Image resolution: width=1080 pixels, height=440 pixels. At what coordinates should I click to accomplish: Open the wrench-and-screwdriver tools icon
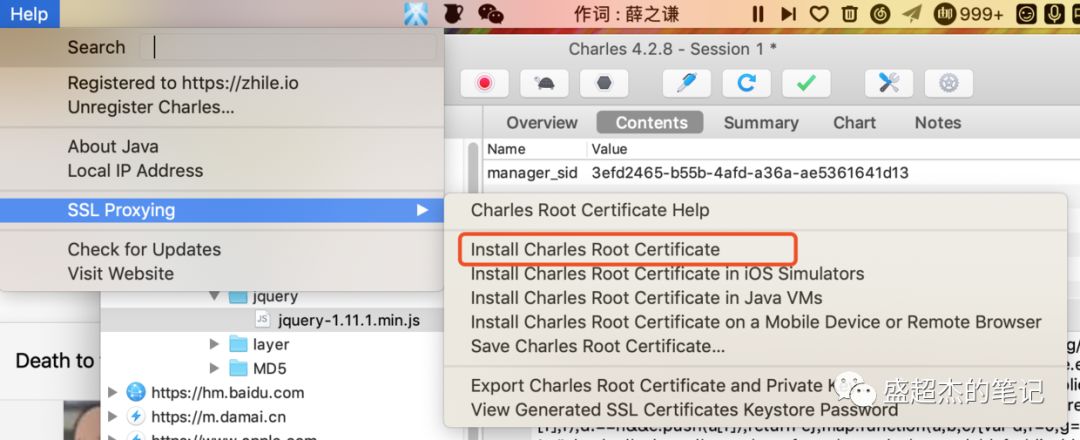click(889, 83)
